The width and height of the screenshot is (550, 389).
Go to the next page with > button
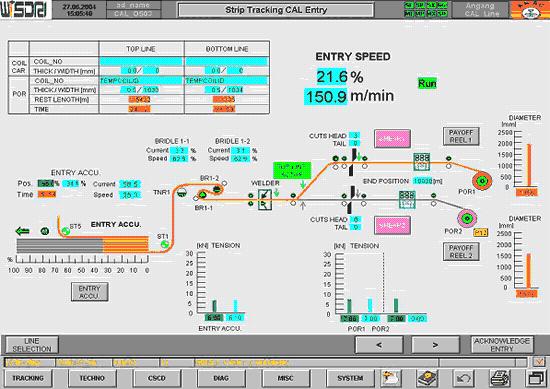pyautogui.click(x=435, y=345)
